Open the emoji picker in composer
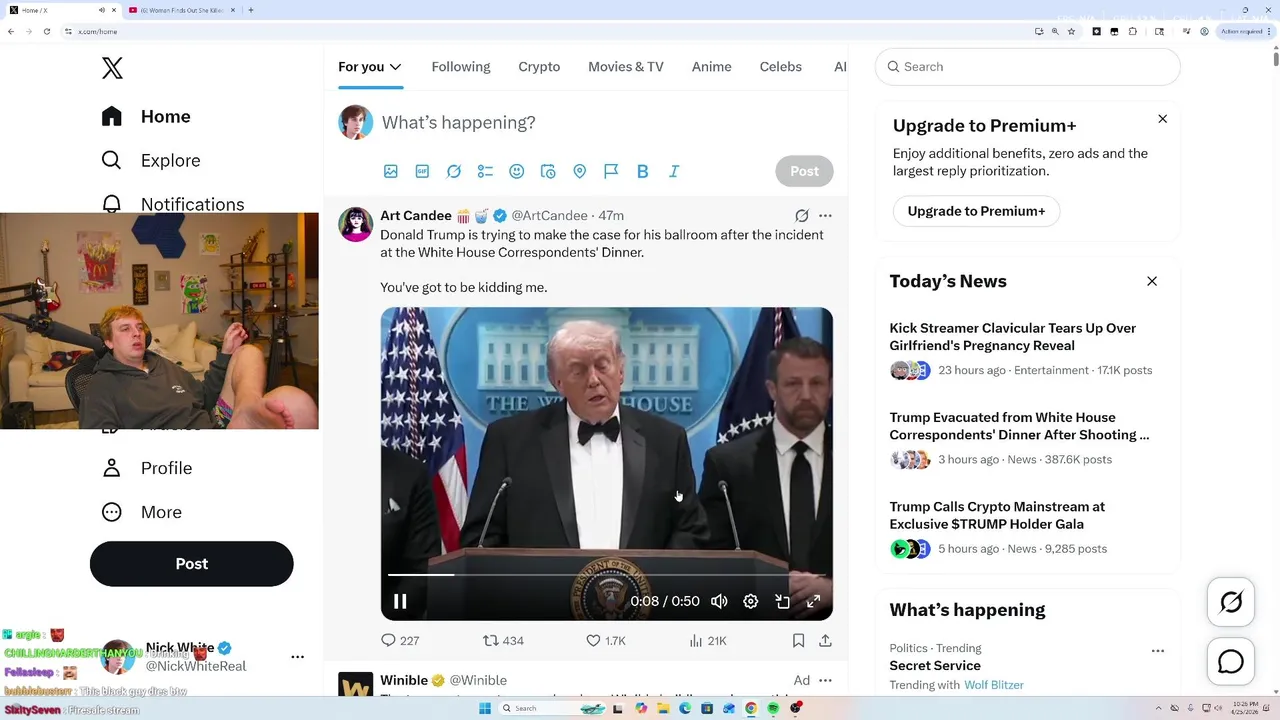Image resolution: width=1280 pixels, height=720 pixels. 517,172
